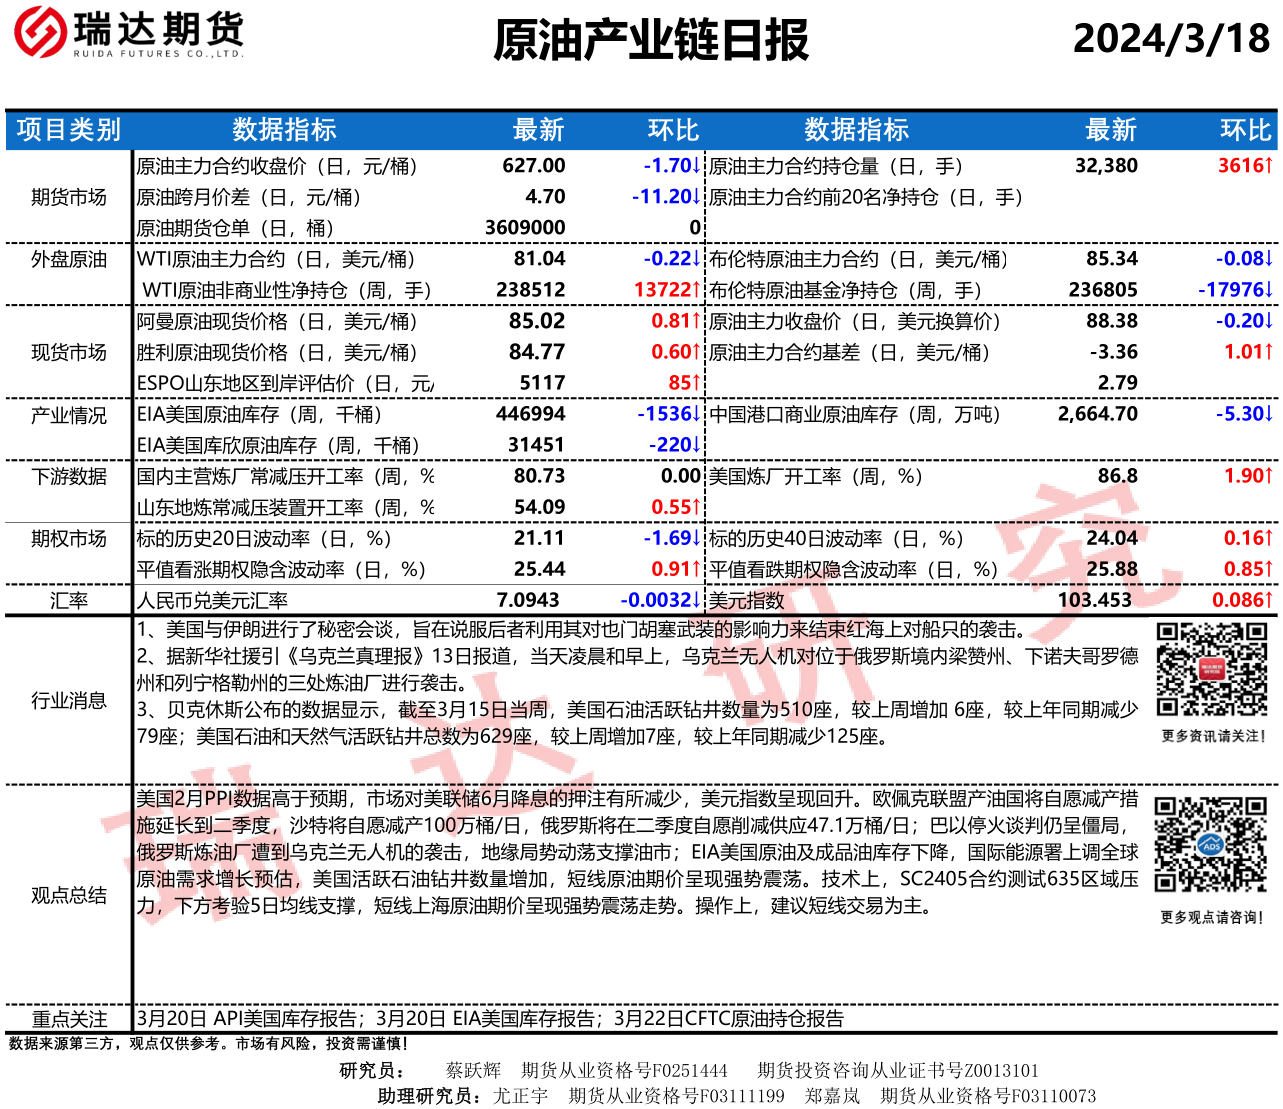Screen dimensions: 1283x1109
Task: Click the 行业消息 section label
Action: [68, 700]
